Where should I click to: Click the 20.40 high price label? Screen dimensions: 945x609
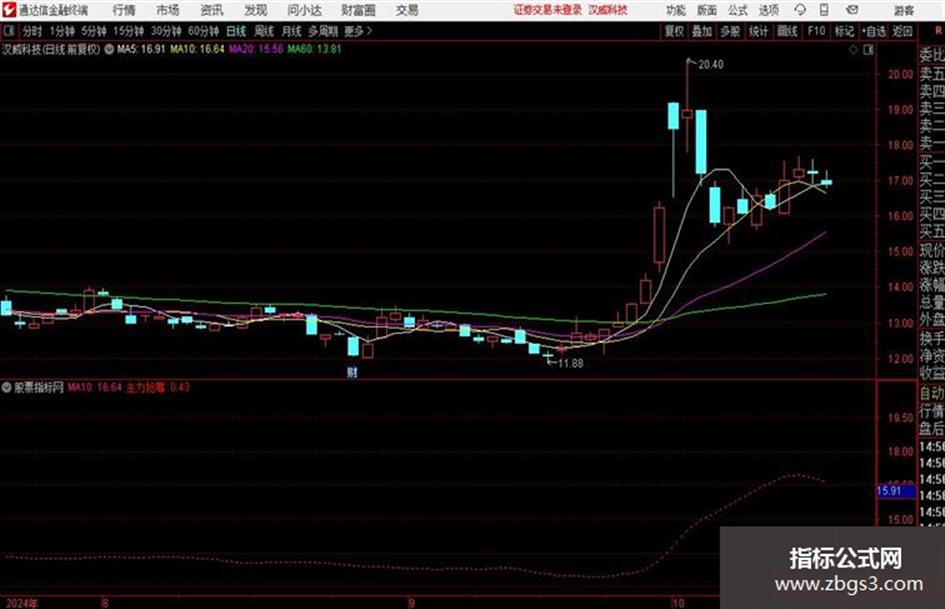pyautogui.click(x=711, y=65)
